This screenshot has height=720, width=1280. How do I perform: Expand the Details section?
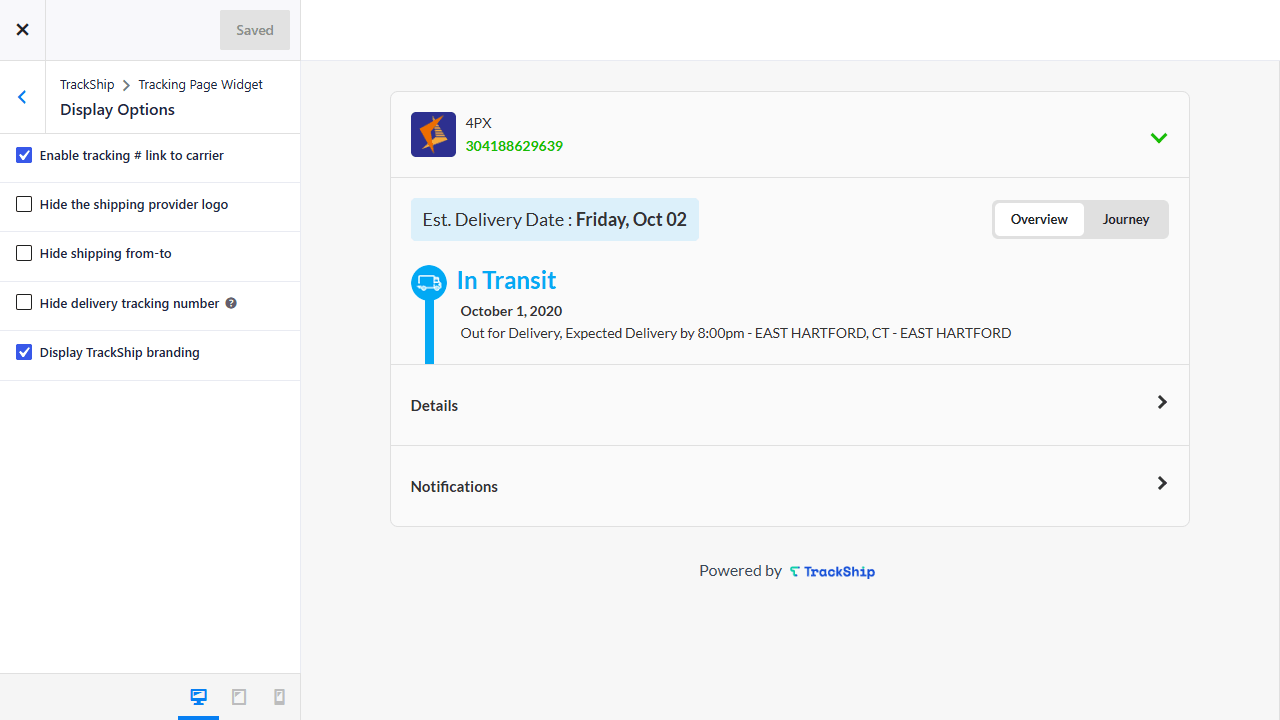[790, 405]
